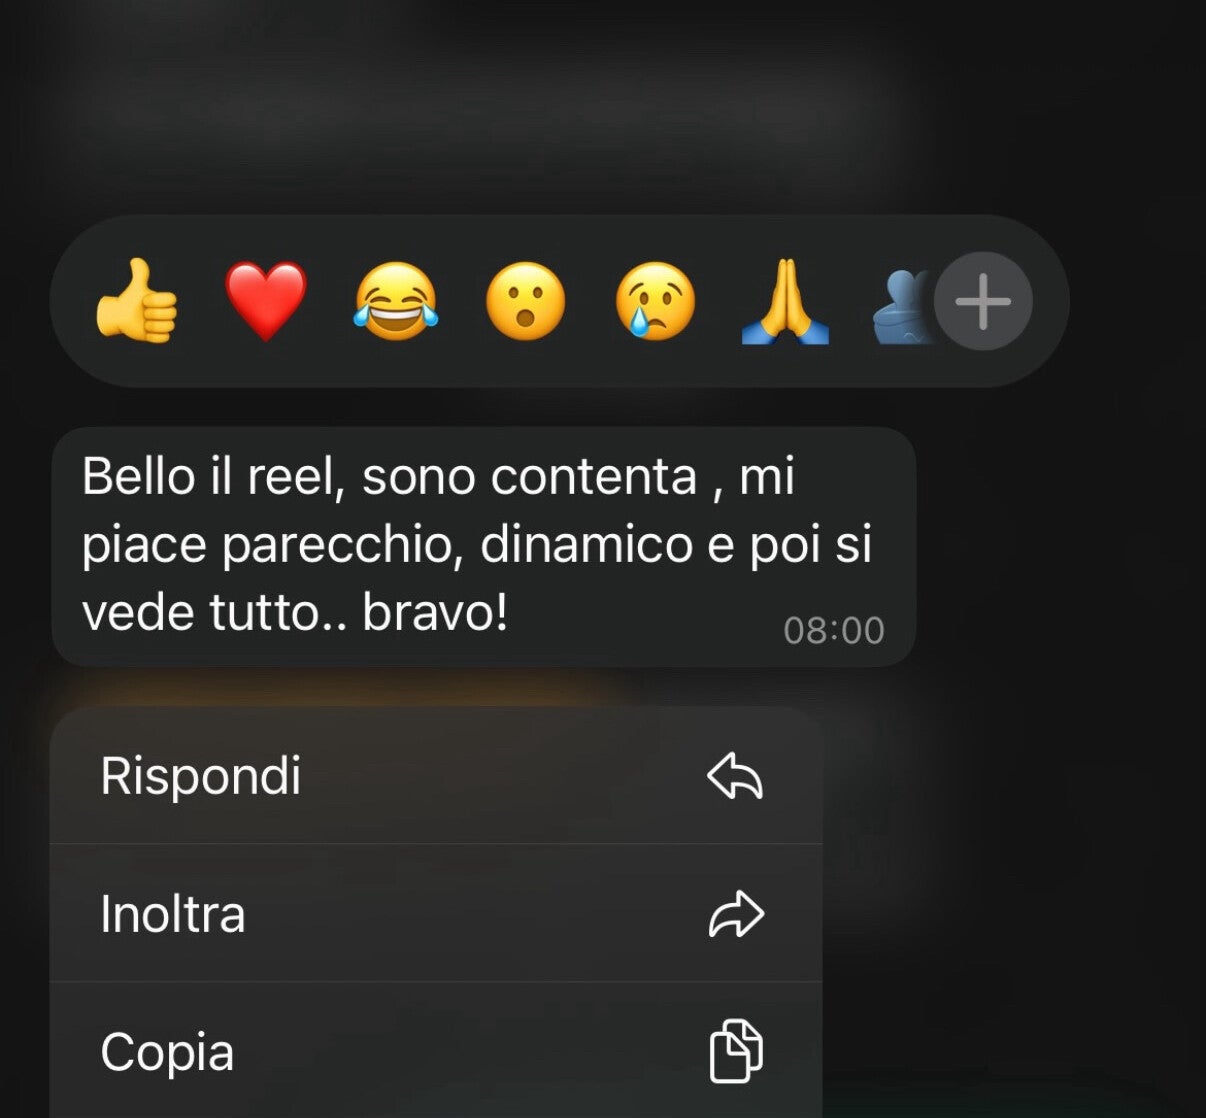
Task: Open more reactions with the plus button
Action: point(983,301)
